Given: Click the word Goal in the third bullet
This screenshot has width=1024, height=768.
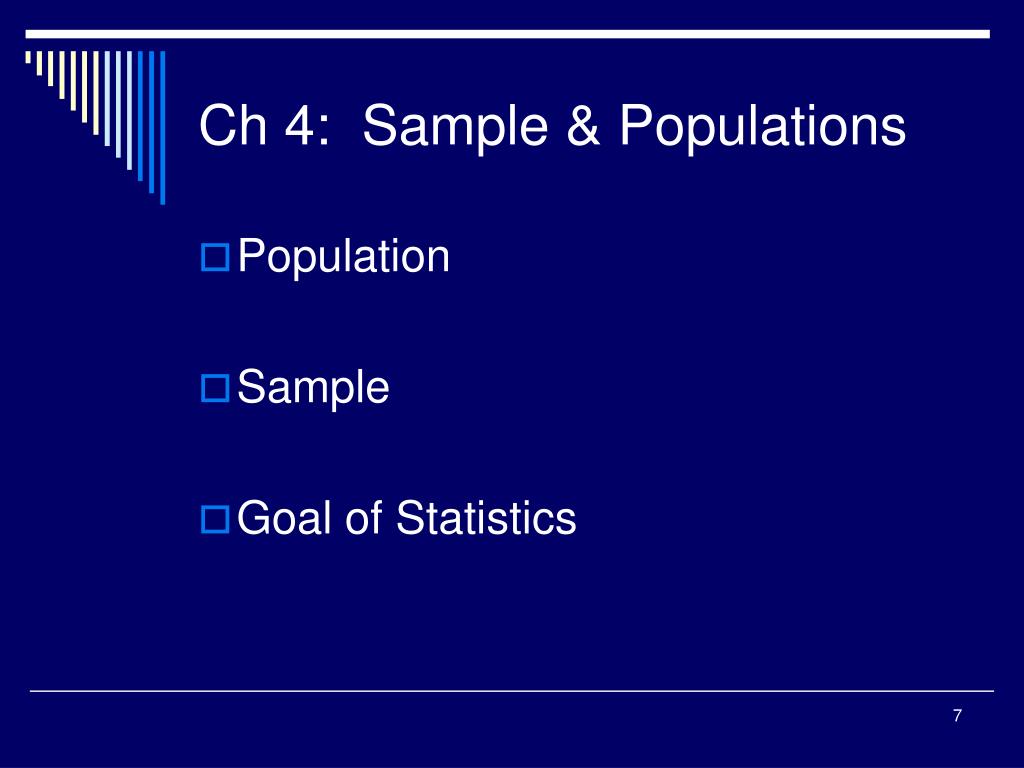Looking at the screenshot, I should pyautogui.click(x=285, y=518).
